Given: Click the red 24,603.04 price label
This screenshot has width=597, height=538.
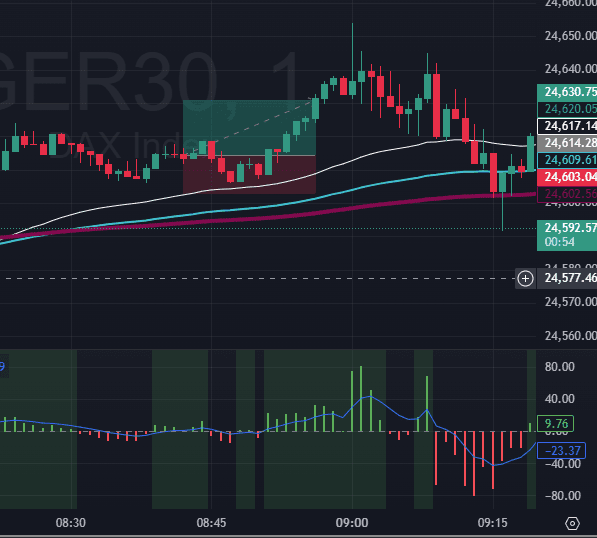Looking at the screenshot, I should tap(567, 177).
